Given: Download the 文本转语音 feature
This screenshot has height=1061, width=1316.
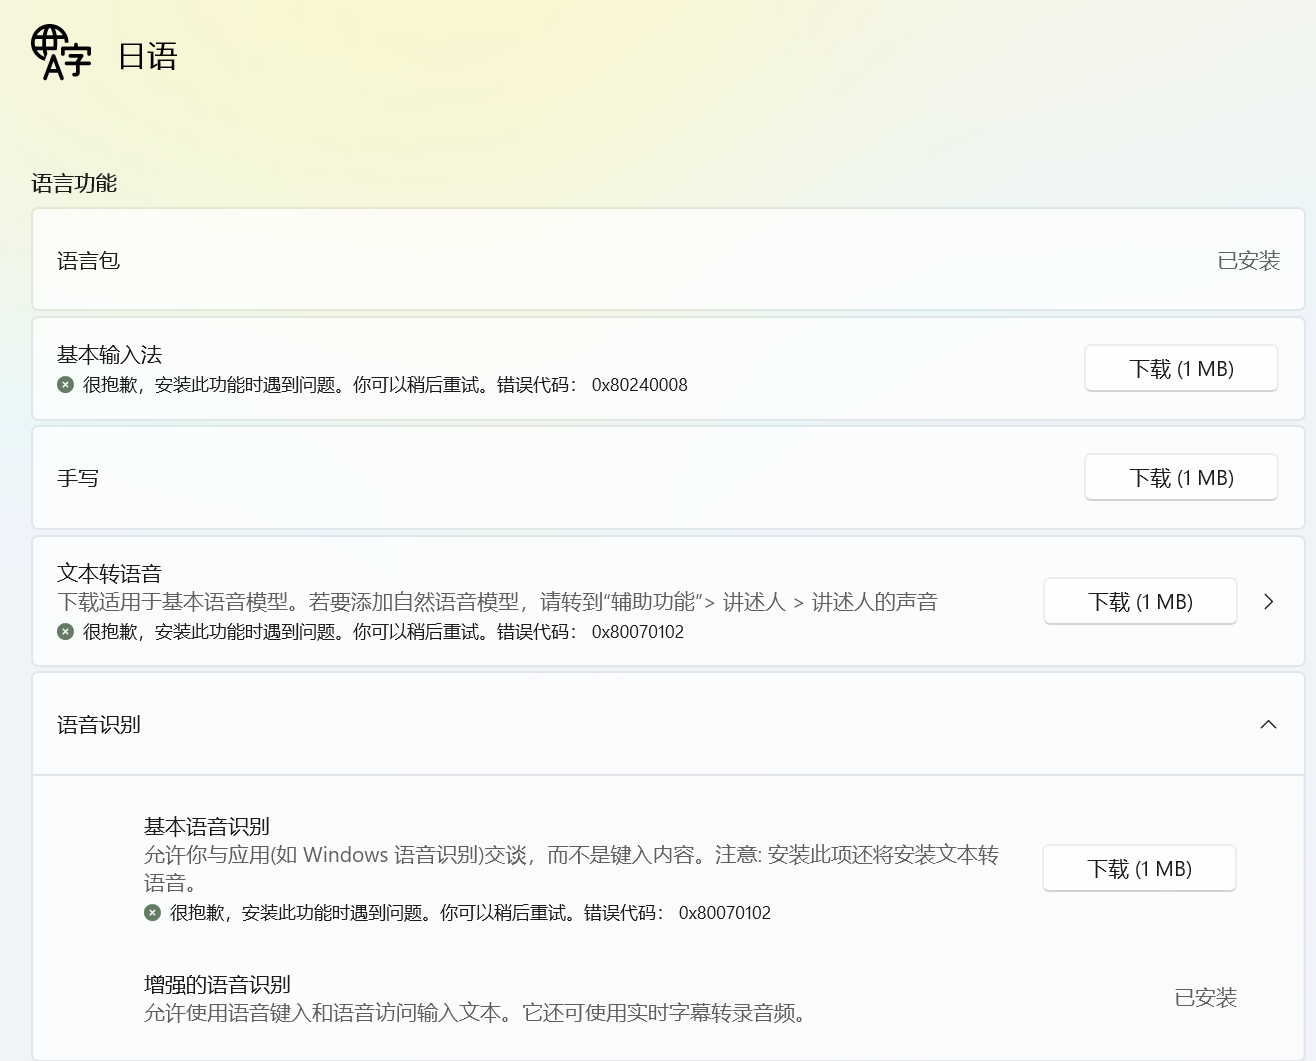Looking at the screenshot, I should pos(1140,602).
